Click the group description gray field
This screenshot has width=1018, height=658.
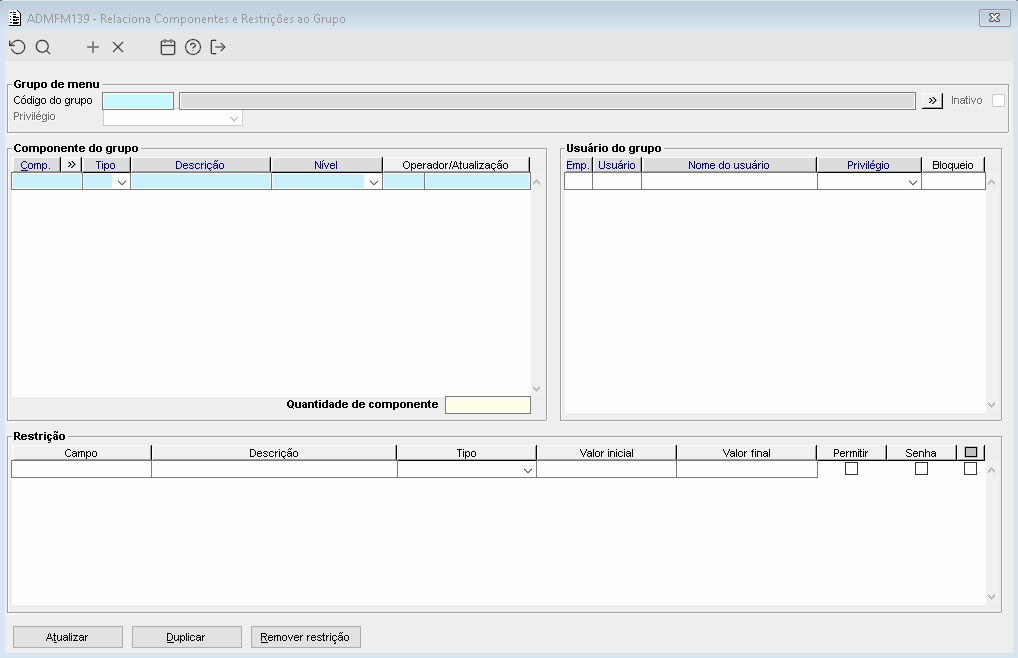pyautogui.click(x=547, y=101)
